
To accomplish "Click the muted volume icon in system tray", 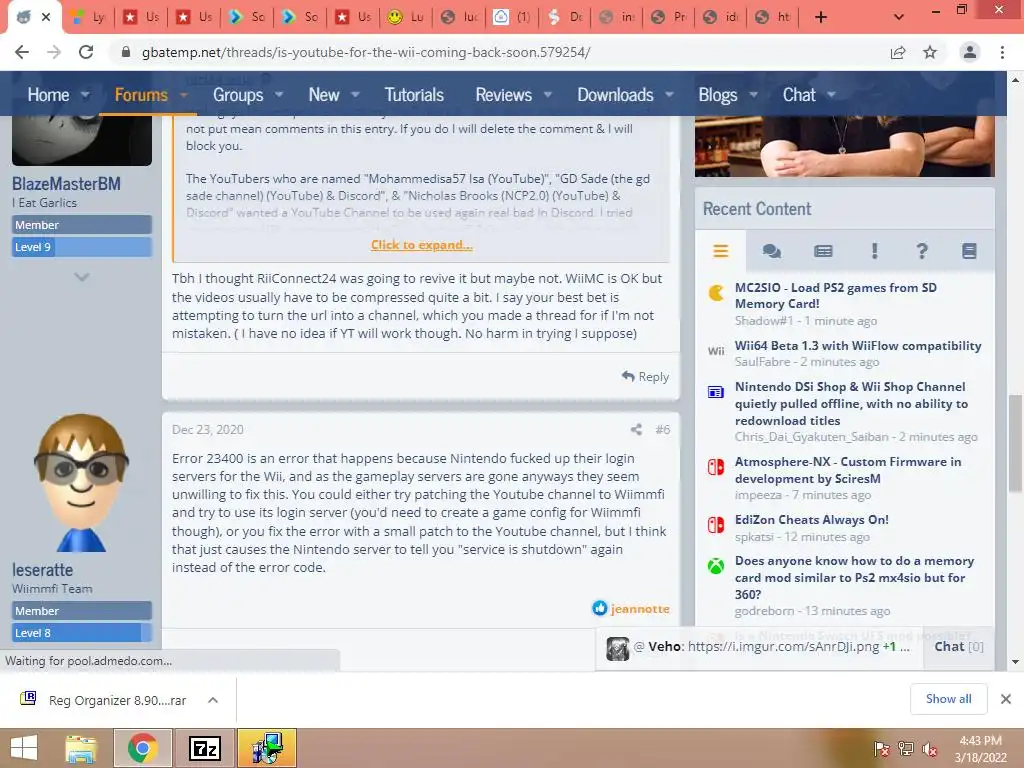I will coord(929,749).
